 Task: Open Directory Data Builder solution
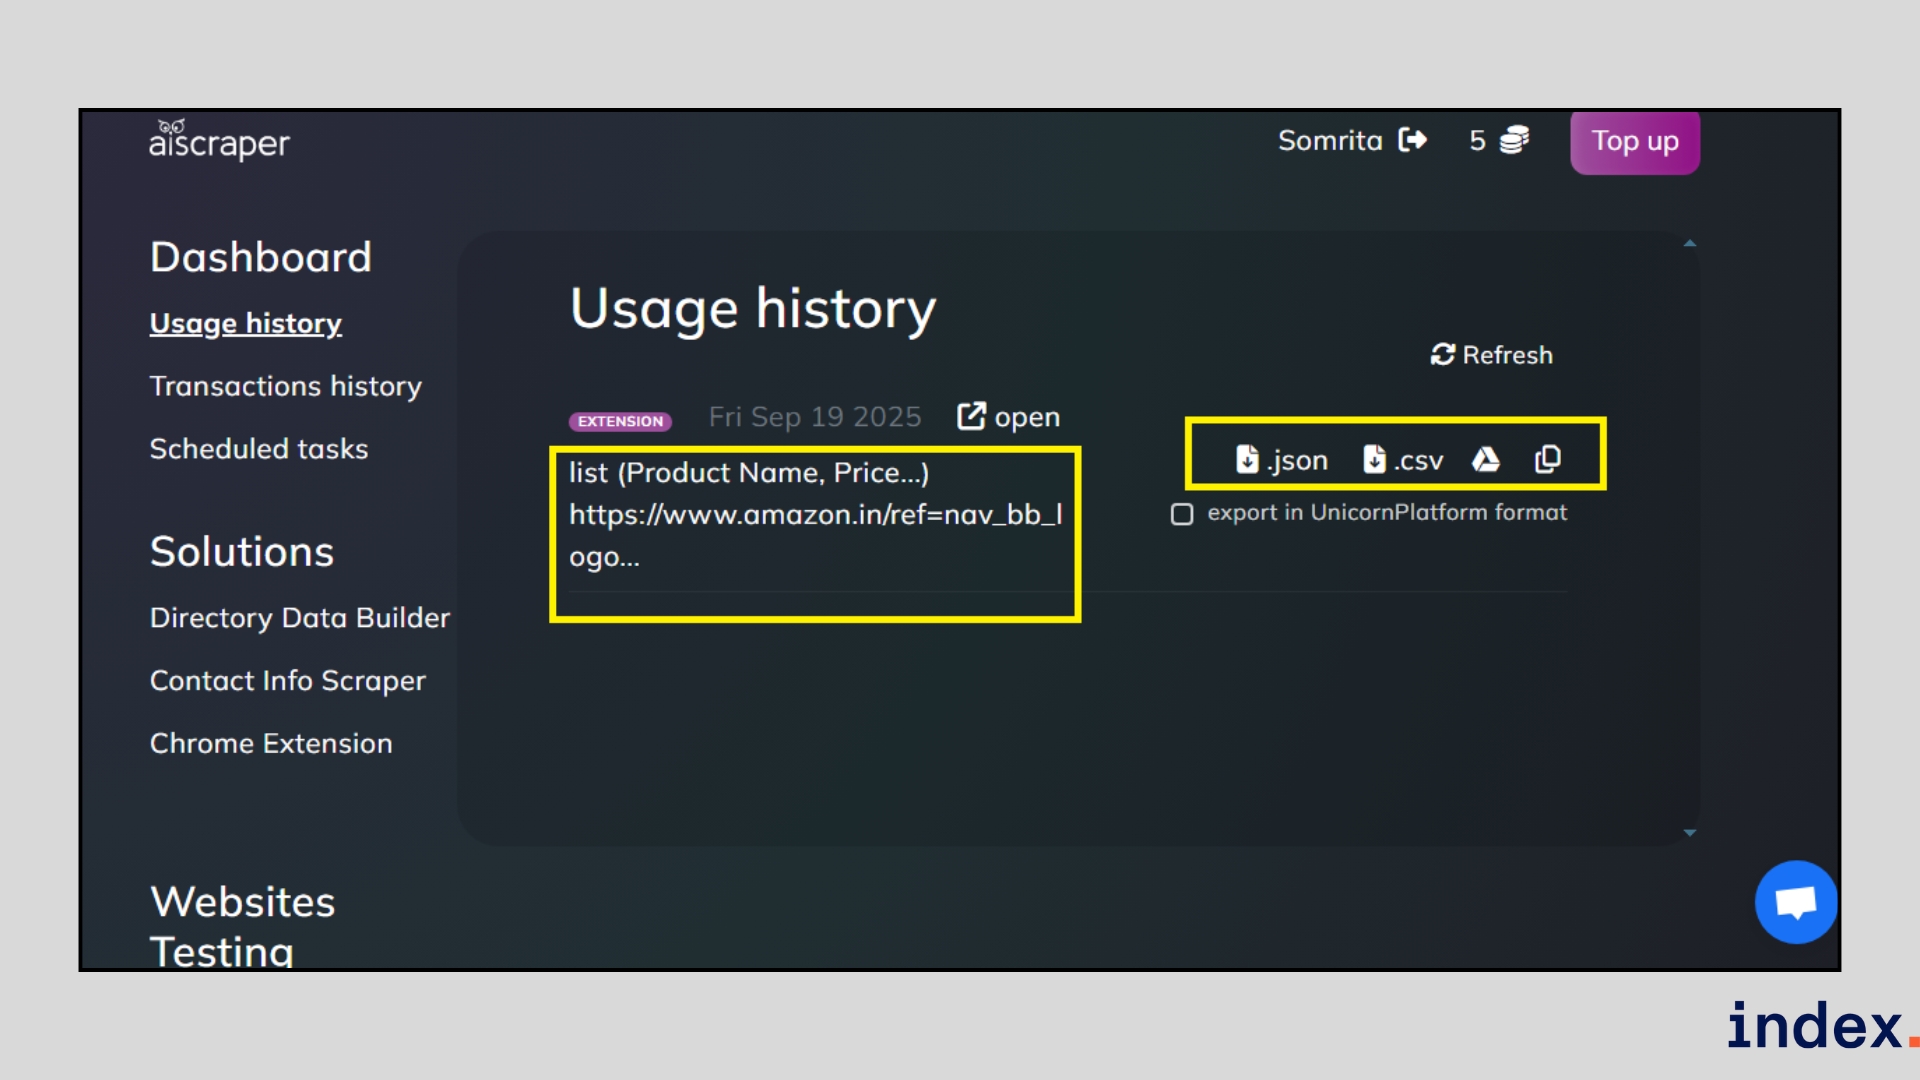click(300, 618)
